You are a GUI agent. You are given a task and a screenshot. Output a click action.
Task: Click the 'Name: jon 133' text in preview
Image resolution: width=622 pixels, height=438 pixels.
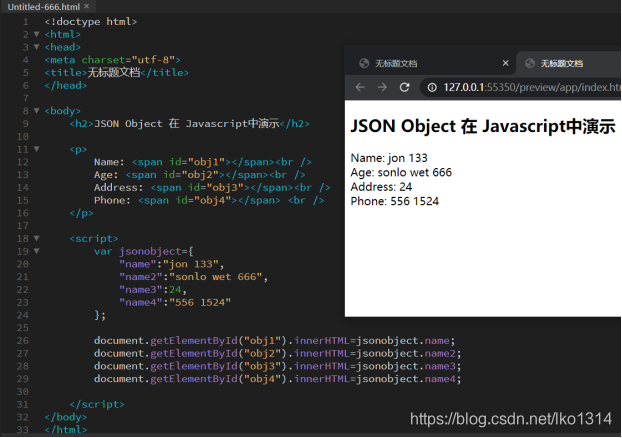click(x=389, y=158)
